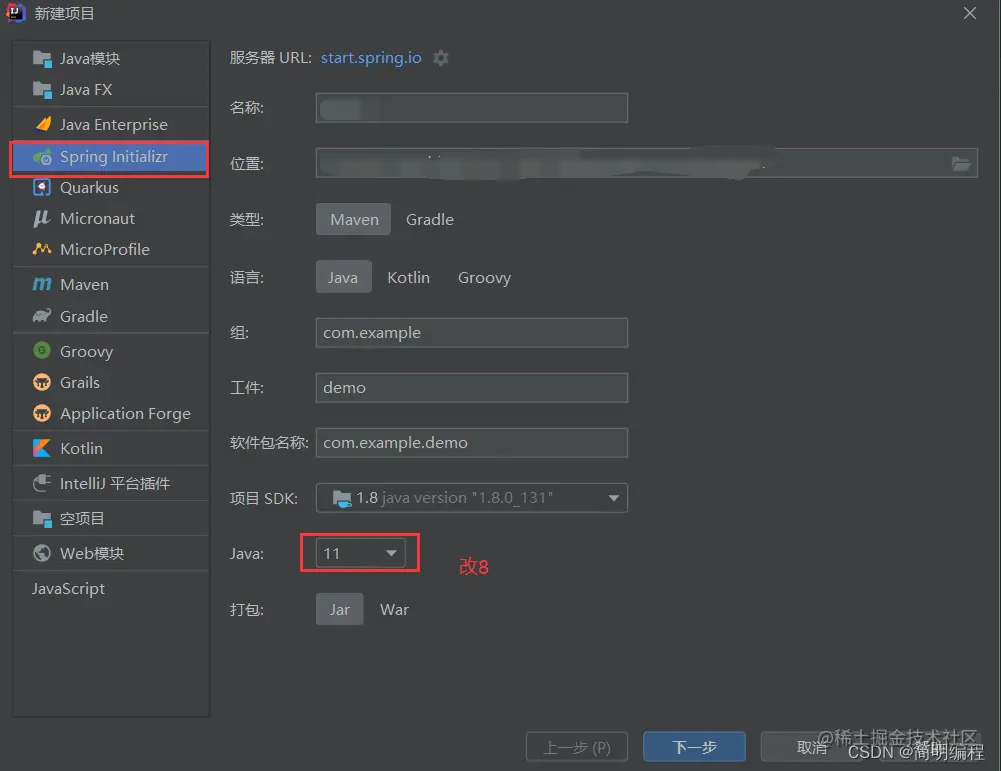Select Gradle as the build type
The height and width of the screenshot is (771, 1001).
coord(429,219)
